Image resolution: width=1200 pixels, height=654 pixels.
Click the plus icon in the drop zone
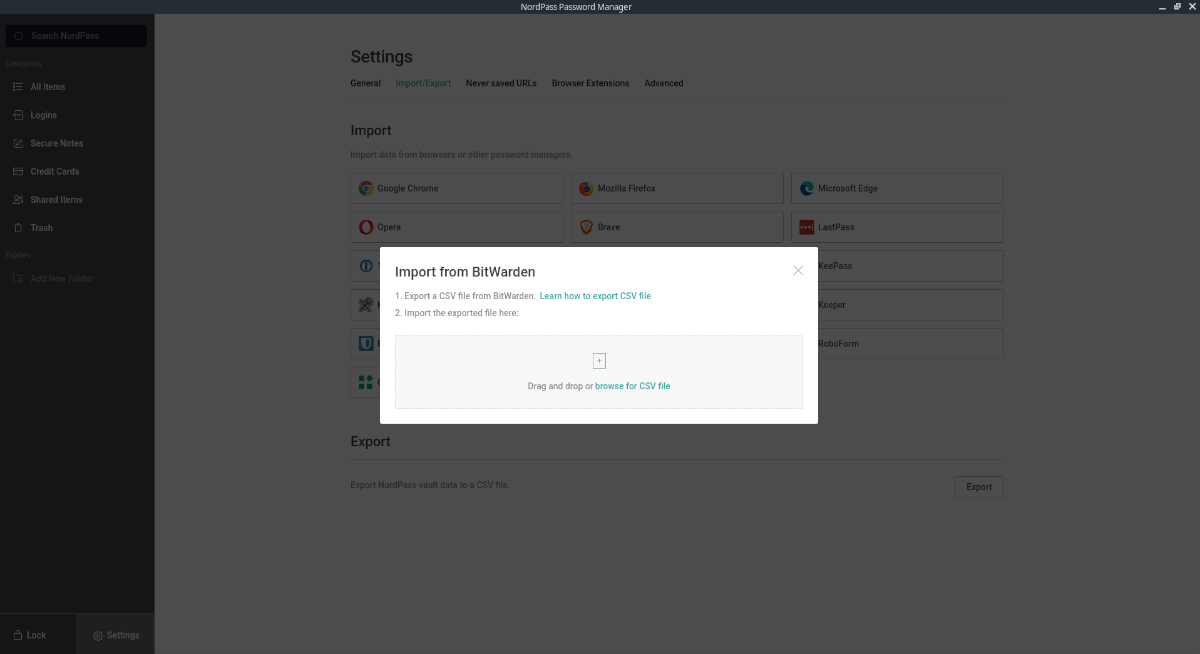(599, 360)
